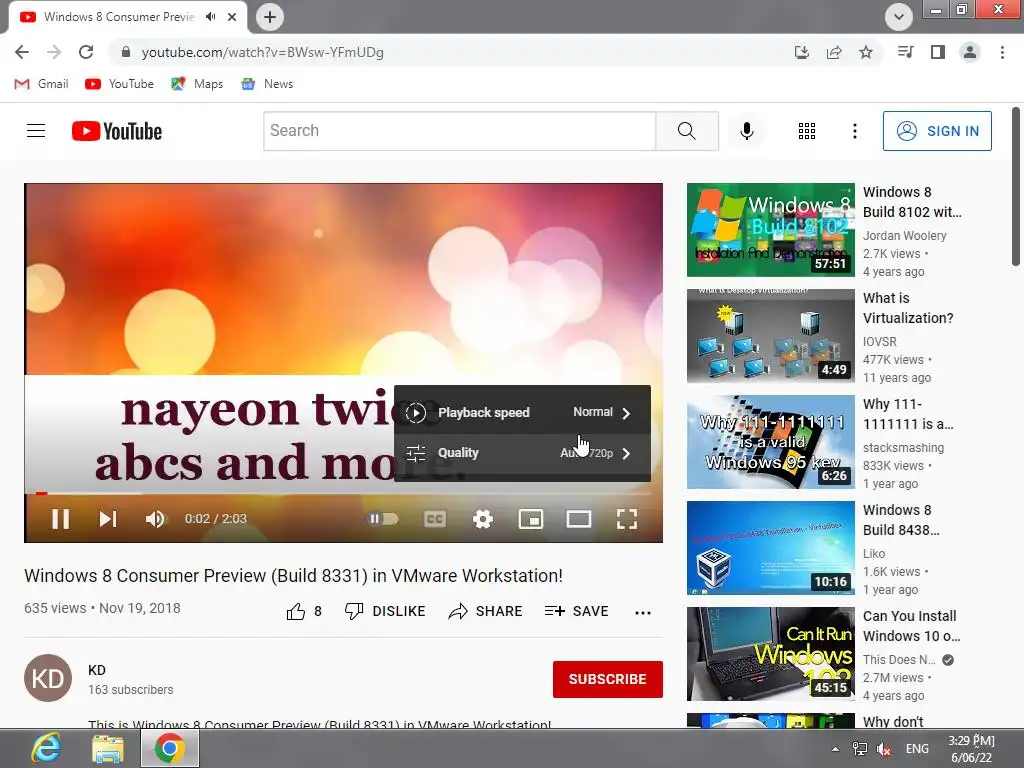This screenshot has height=768, width=1024.
Task: Open the tab search dropdown arrow
Action: 899,17
